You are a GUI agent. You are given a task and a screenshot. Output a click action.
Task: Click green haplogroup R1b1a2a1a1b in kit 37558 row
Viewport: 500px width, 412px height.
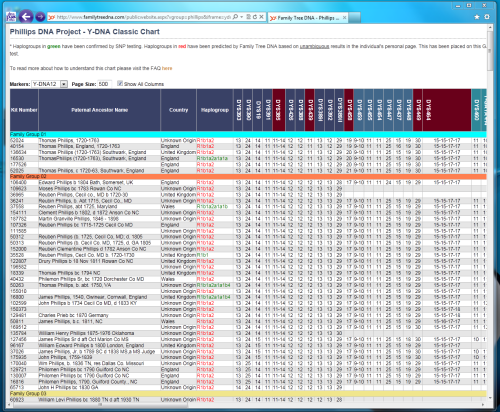click(212, 207)
